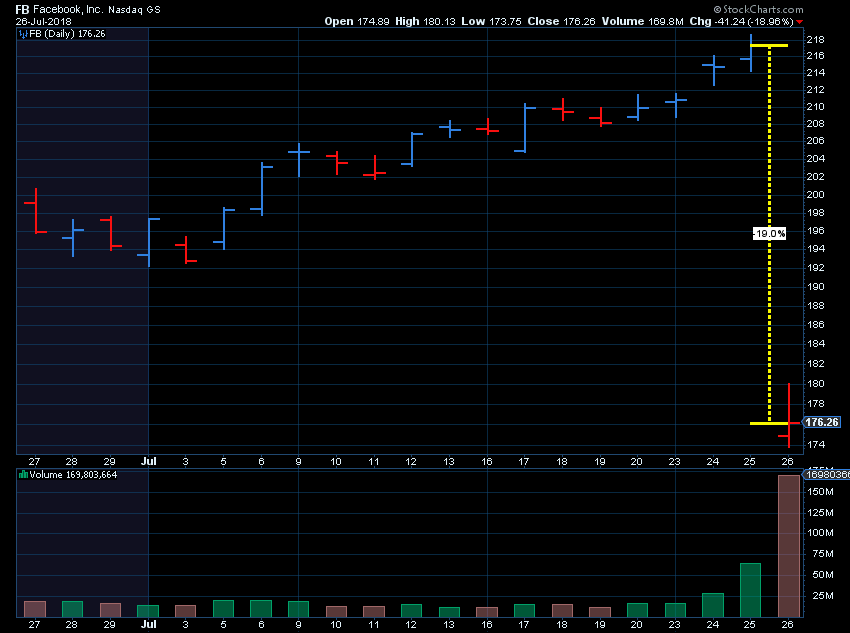Click the June 27 red price bar
850x633 pixels.
pyautogui.click(x=36, y=211)
